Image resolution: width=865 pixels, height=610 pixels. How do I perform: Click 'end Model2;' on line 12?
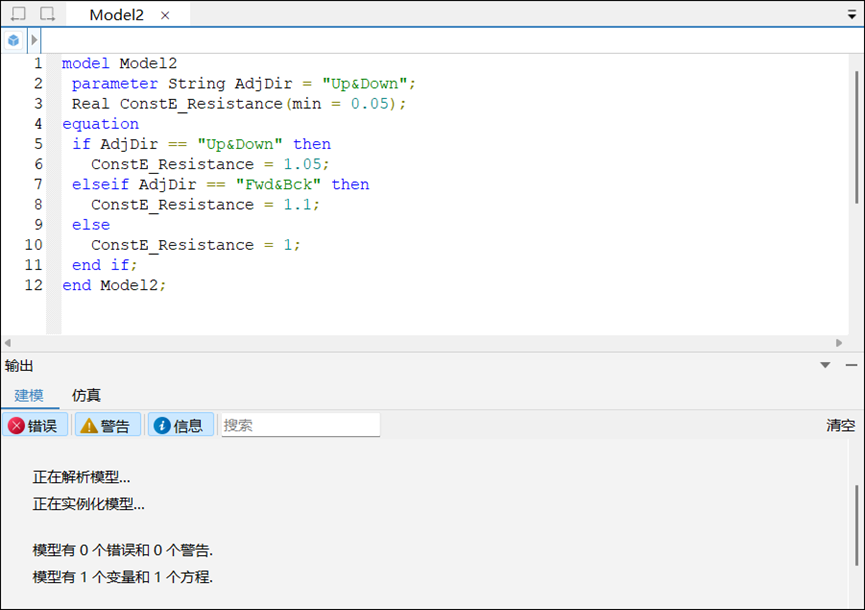(114, 285)
